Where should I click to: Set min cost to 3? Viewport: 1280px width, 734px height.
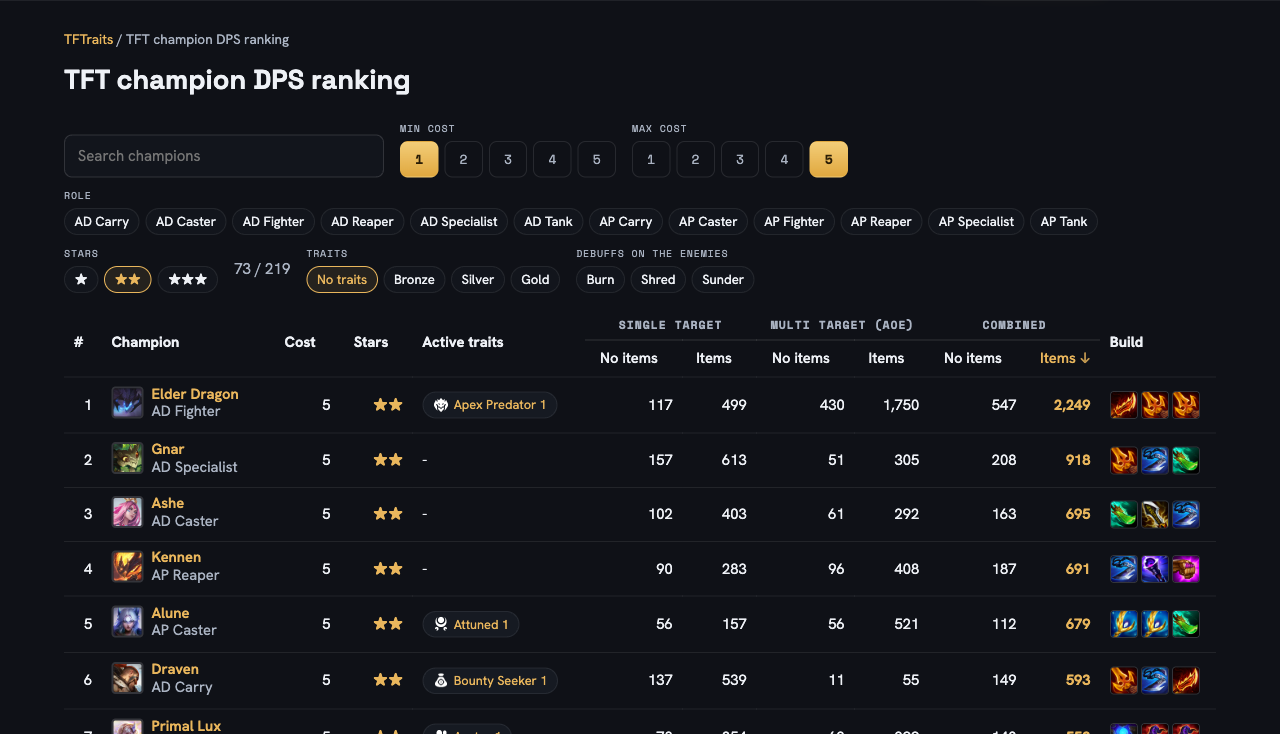point(508,159)
